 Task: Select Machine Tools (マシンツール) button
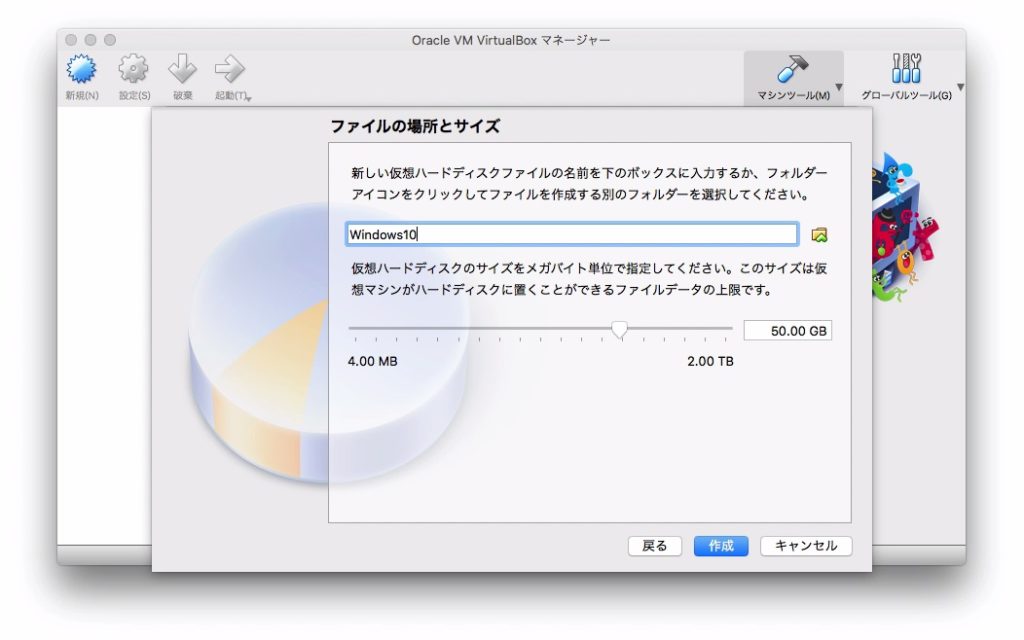793,78
